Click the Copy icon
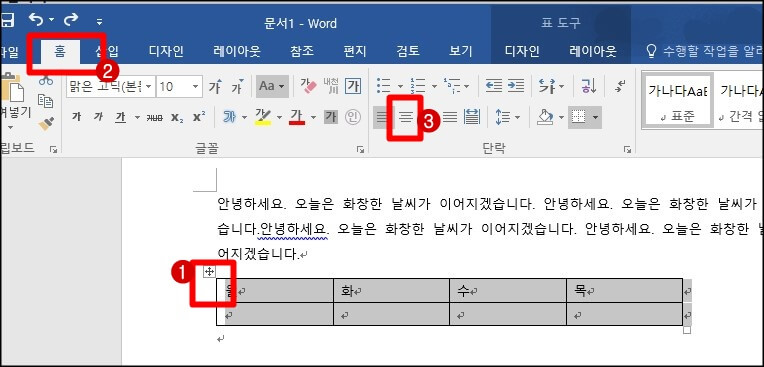 pos(46,101)
